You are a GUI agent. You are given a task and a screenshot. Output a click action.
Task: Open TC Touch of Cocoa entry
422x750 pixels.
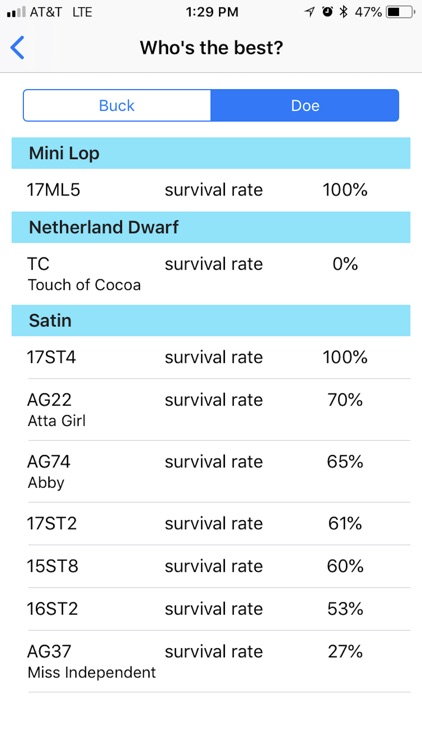211,274
